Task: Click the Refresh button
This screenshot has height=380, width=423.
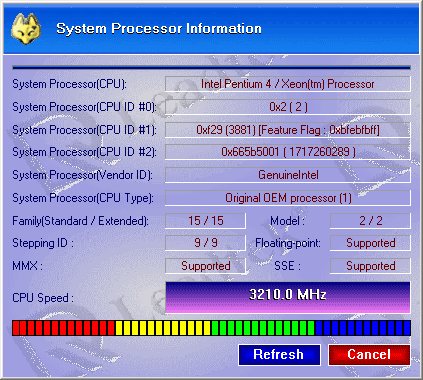Action: click(x=279, y=355)
